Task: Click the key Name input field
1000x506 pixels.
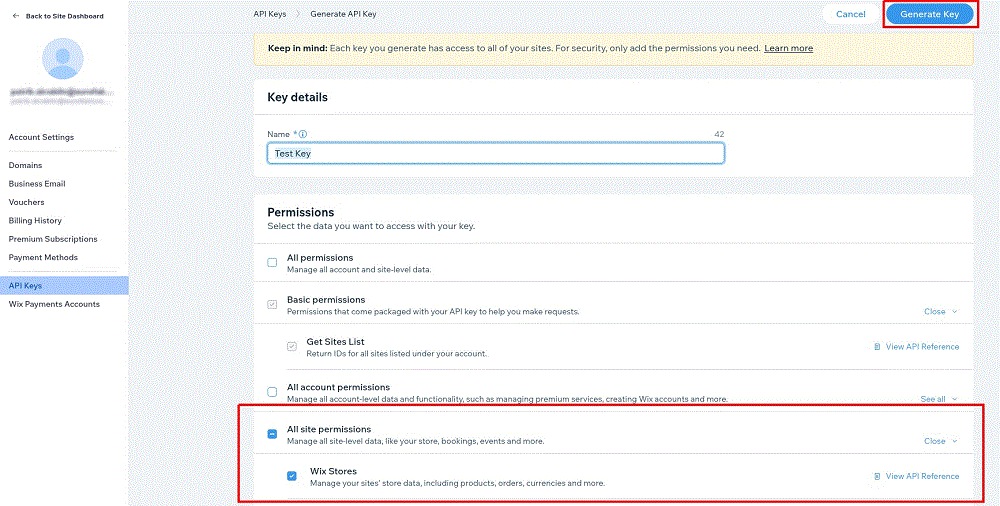Action: pyautogui.click(x=495, y=154)
